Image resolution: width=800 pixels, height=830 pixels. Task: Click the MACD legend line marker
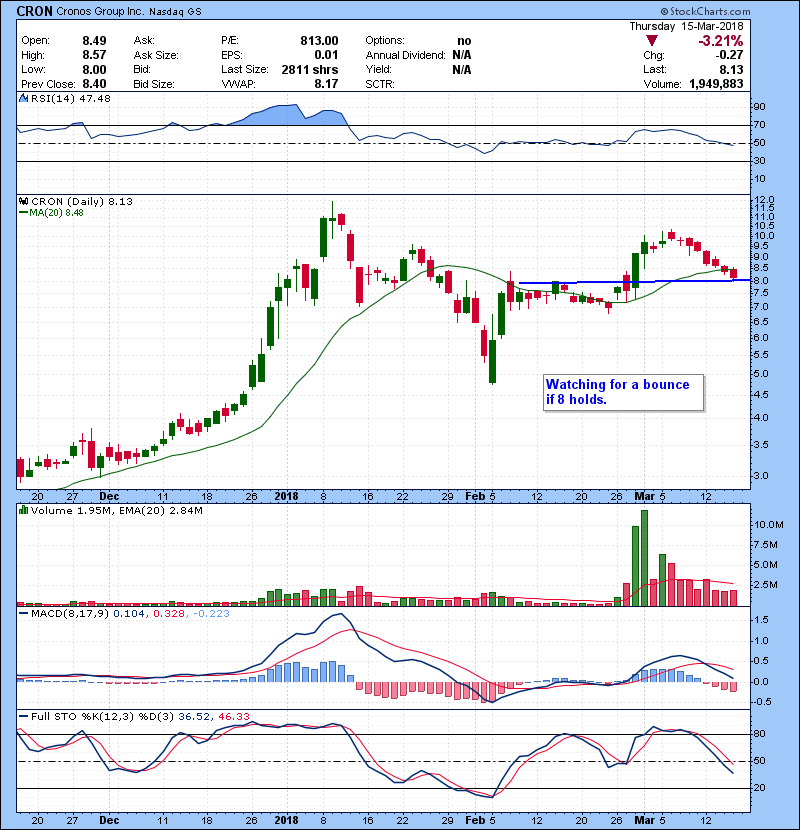click(x=23, y=614)
